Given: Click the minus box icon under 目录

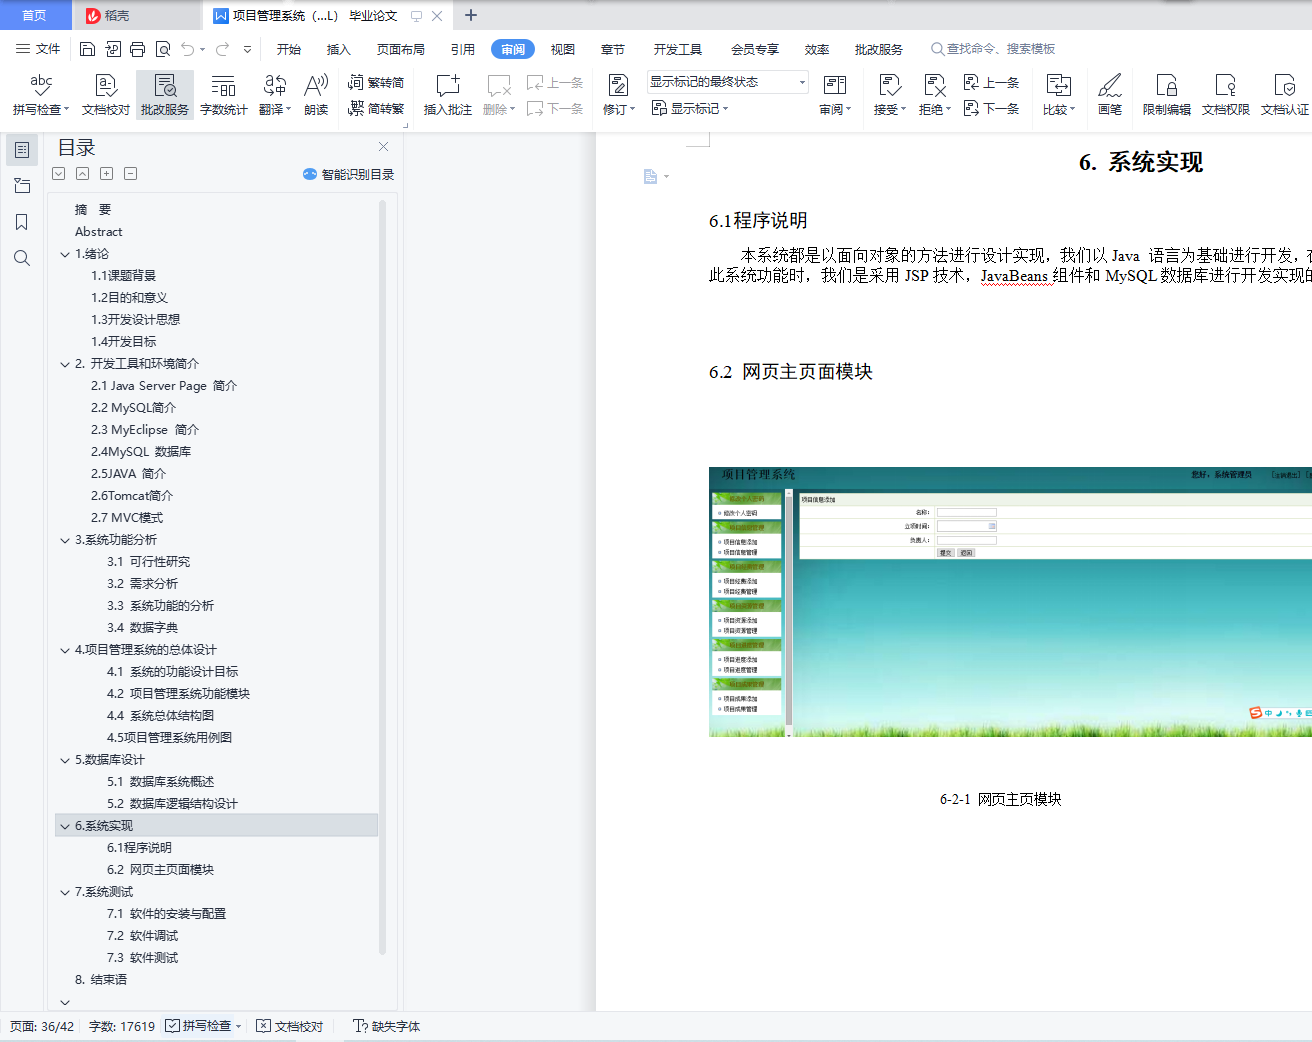Looking at the screenshot, I should pos(131,174).
